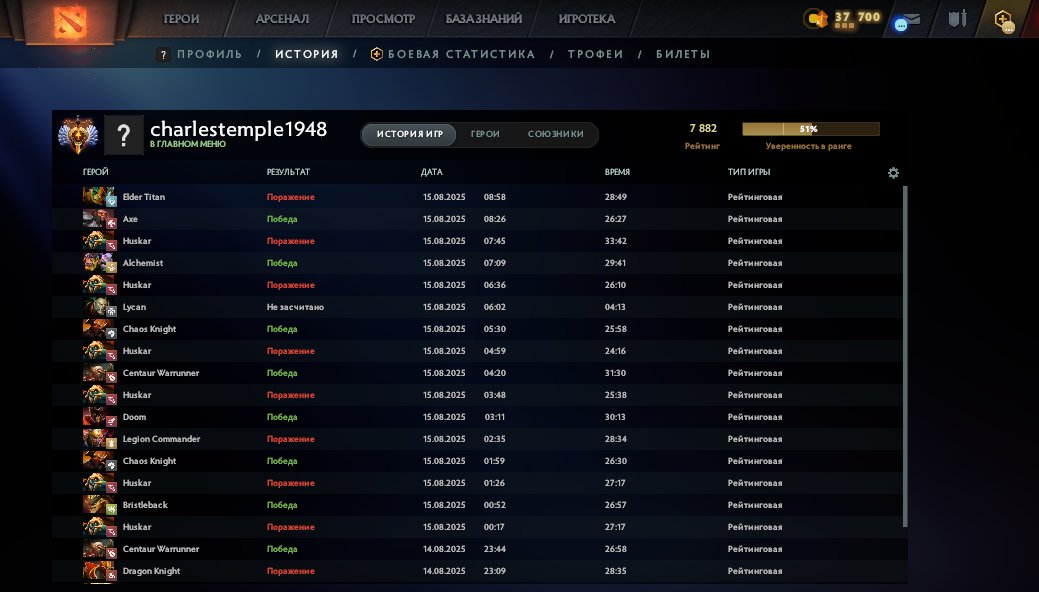Click 'Победа' in the Axe row
This screenshot has width=1039, height=592.
point(282,219)
